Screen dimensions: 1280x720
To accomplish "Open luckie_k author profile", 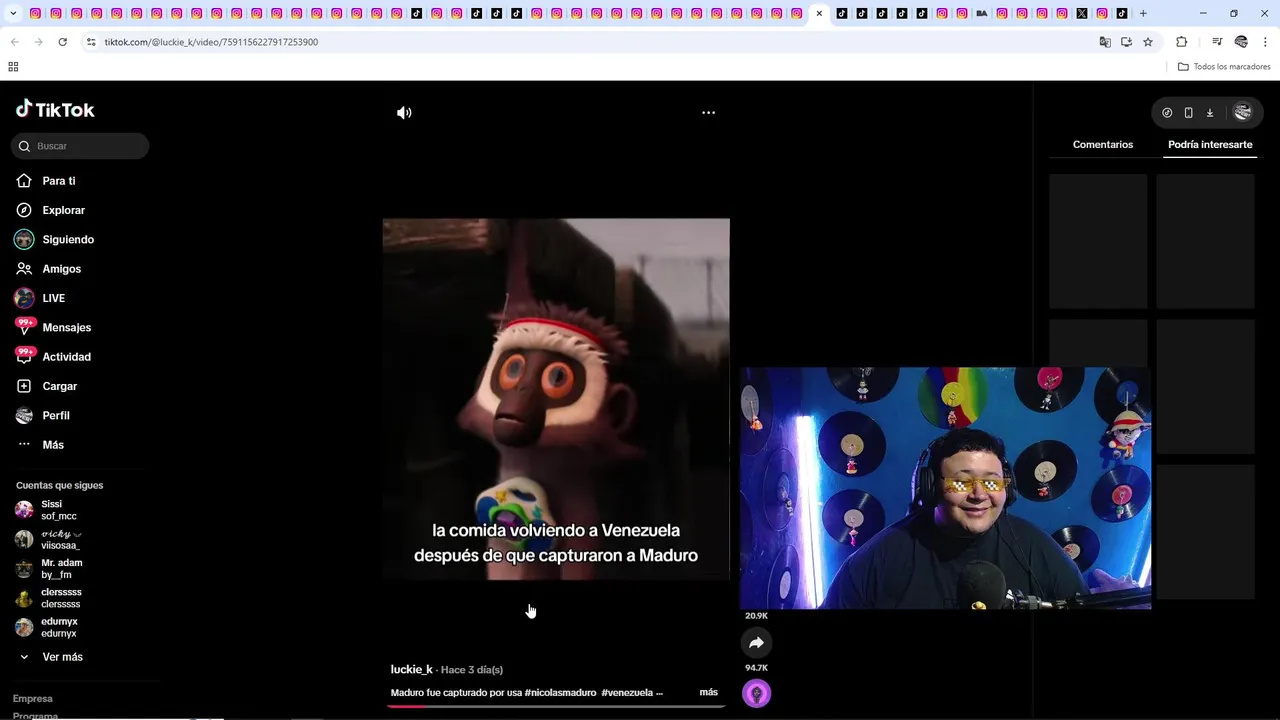I will tap(411, 670).
